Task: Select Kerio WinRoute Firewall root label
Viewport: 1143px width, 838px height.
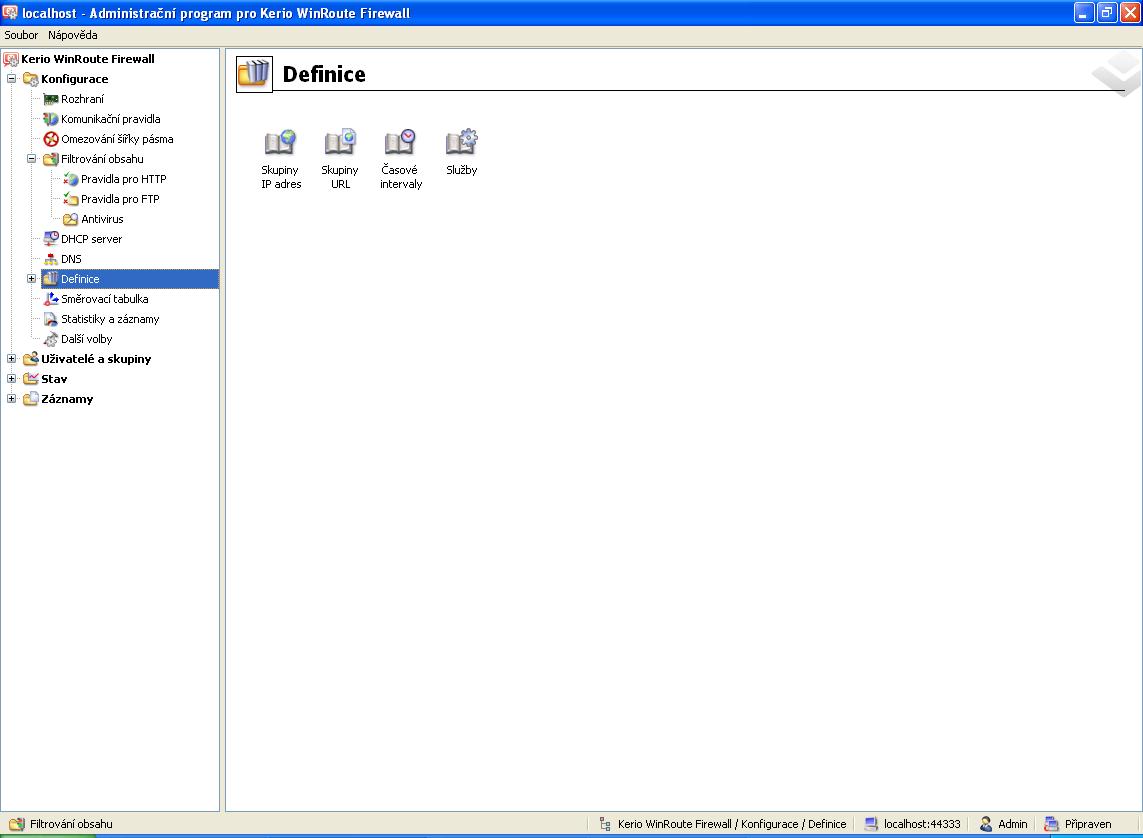Action: [87, 59]
